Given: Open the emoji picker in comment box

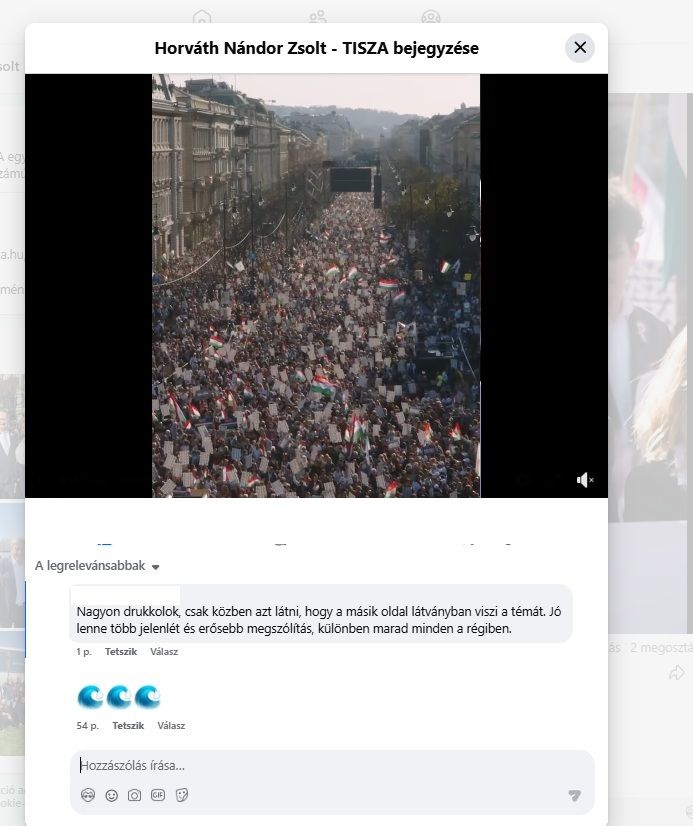Looking at the screenshot, I should [x=112, y=795].
